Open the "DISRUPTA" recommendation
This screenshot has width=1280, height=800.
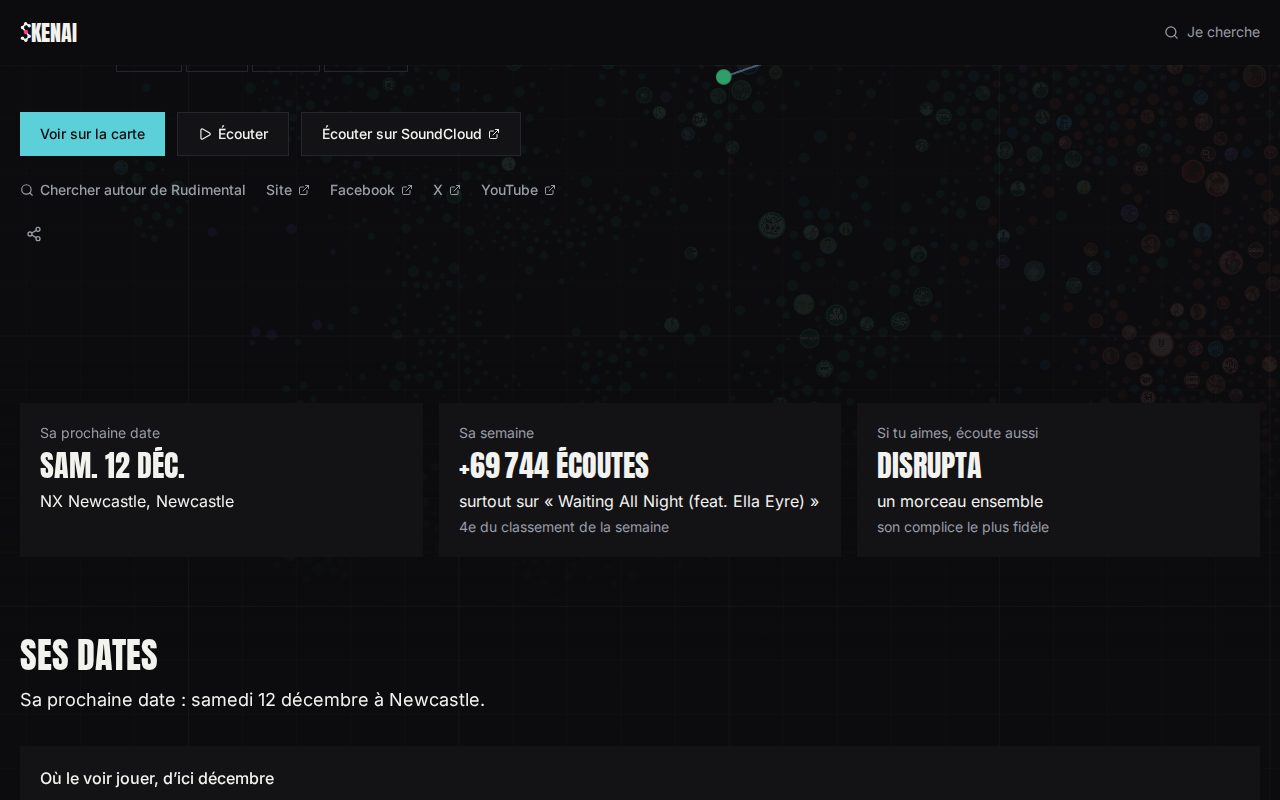(929, 466)
